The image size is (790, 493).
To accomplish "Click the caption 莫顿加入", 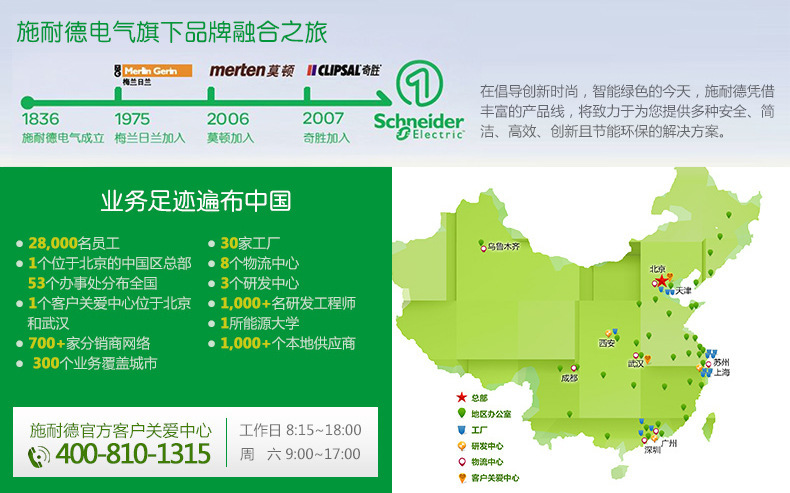I will point(231,138).
